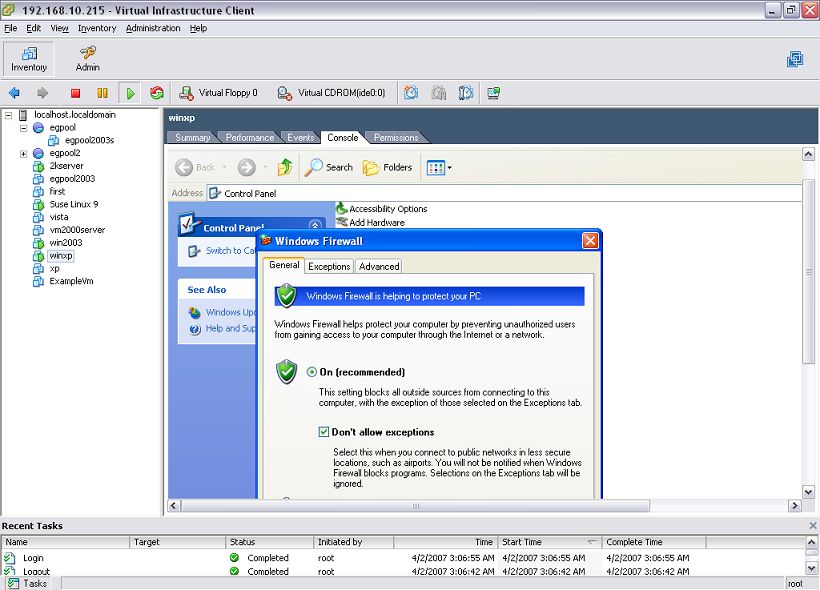Power on VM with green play icon

(130, 93)
